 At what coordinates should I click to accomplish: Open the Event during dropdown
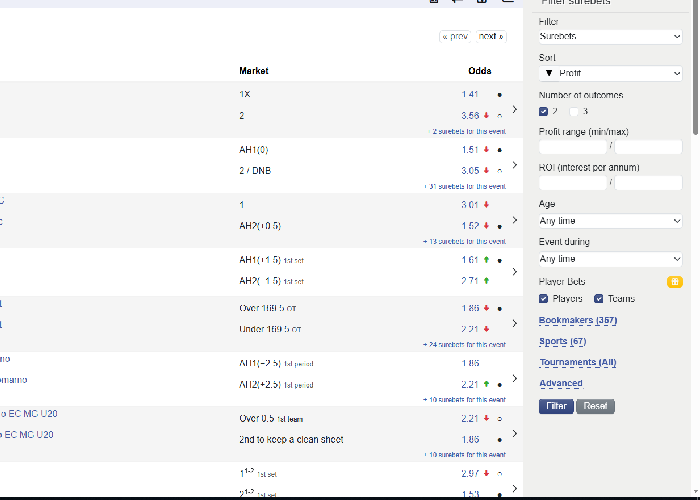click(610, 259)
